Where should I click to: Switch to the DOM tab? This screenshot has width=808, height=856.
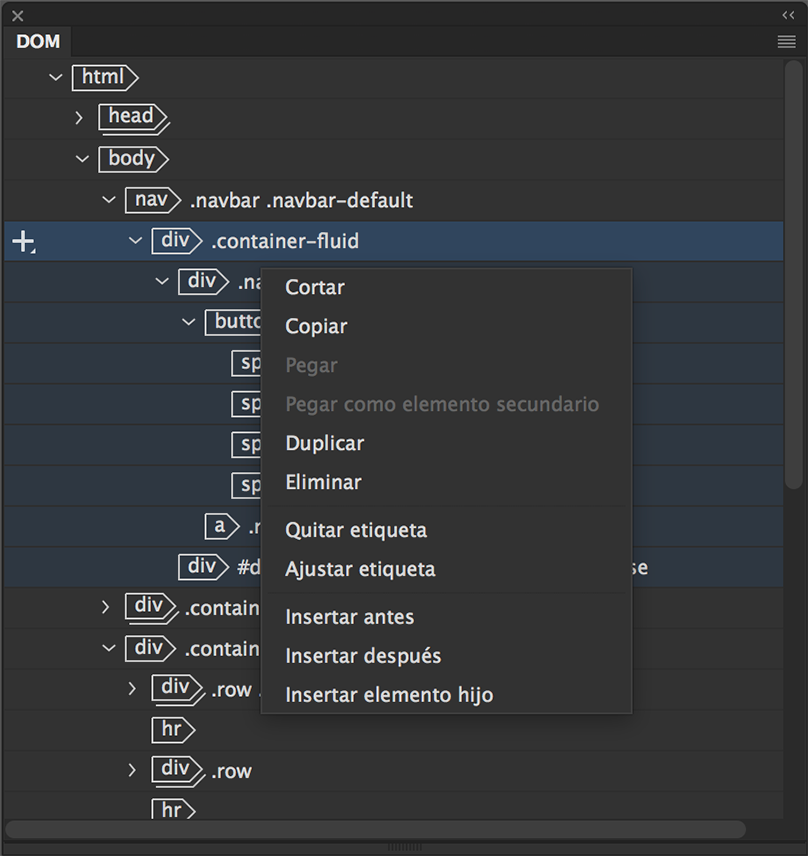pyautogui.click(x=38, y=41)
